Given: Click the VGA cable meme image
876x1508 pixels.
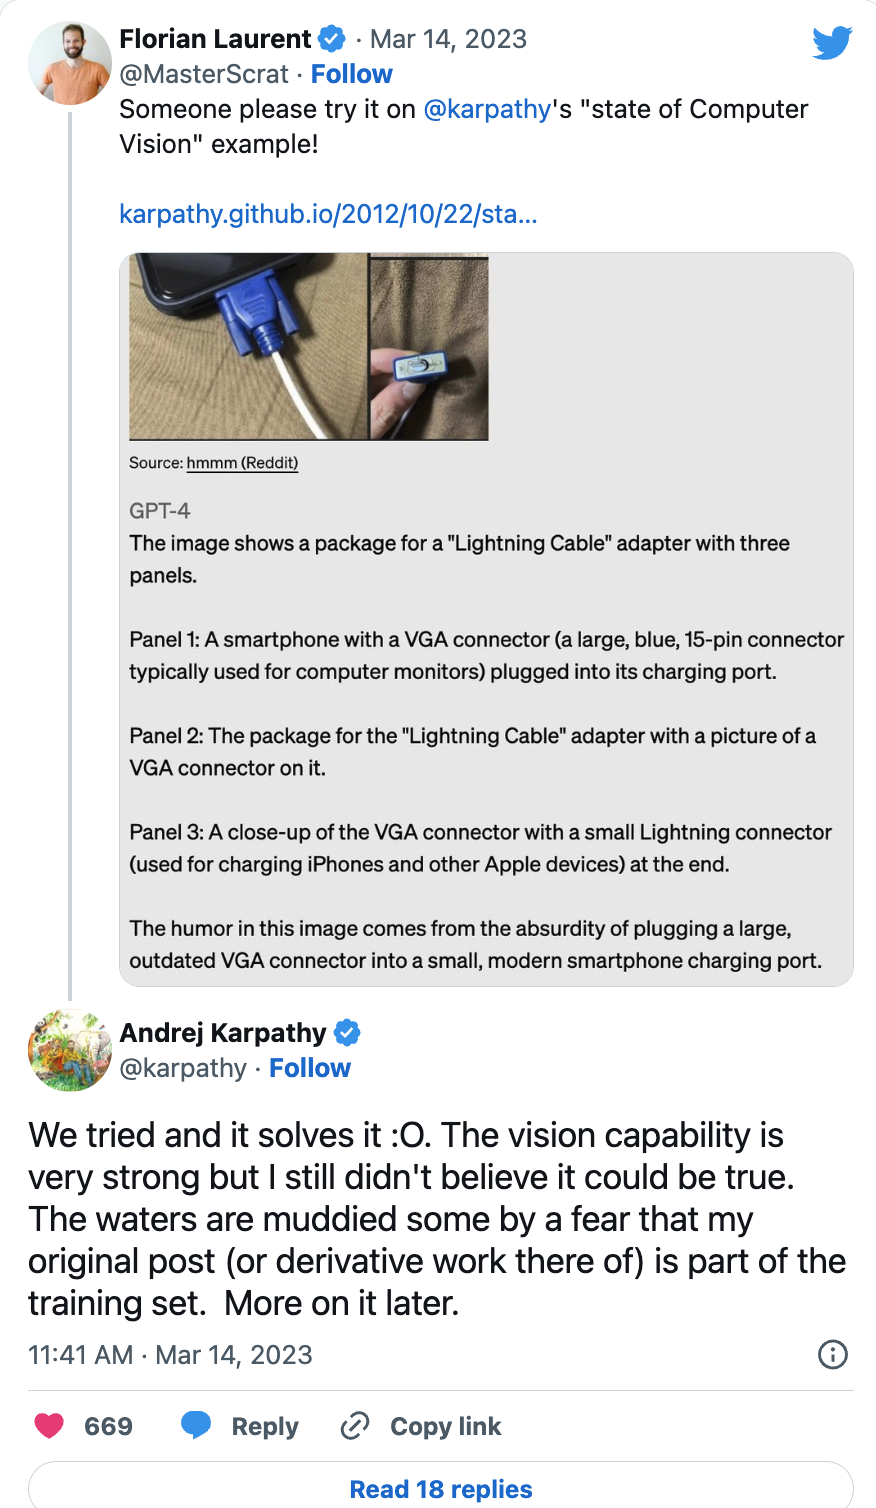Looking at the screenshot, I should (x=305, y=346).
